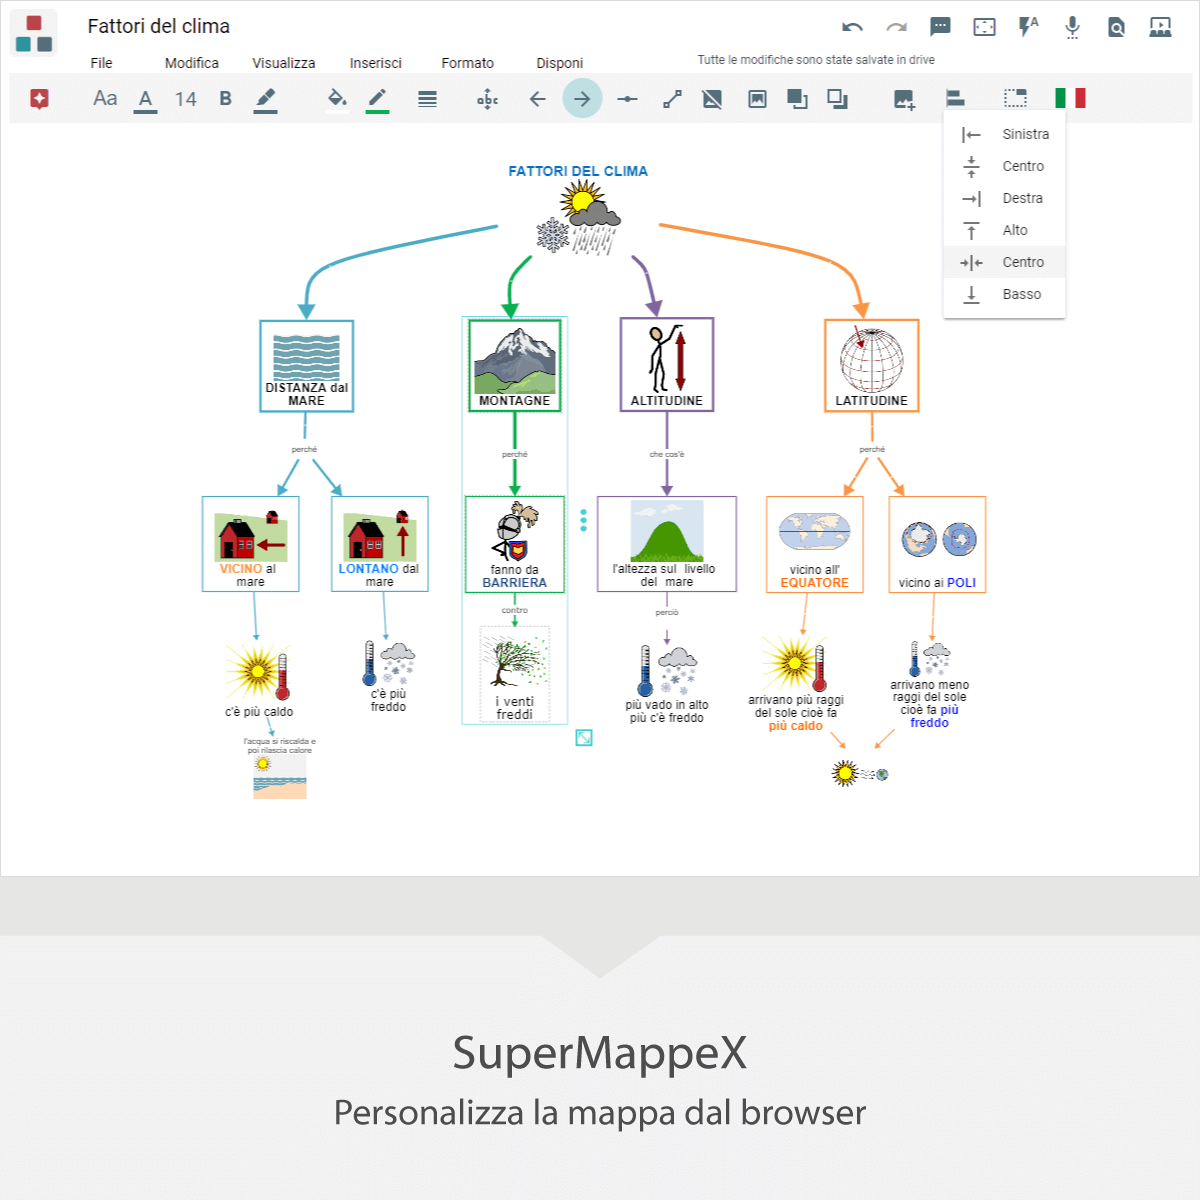Click the c'è più caldo label
The image size is (1200, 1200).
tap(259, 712)
